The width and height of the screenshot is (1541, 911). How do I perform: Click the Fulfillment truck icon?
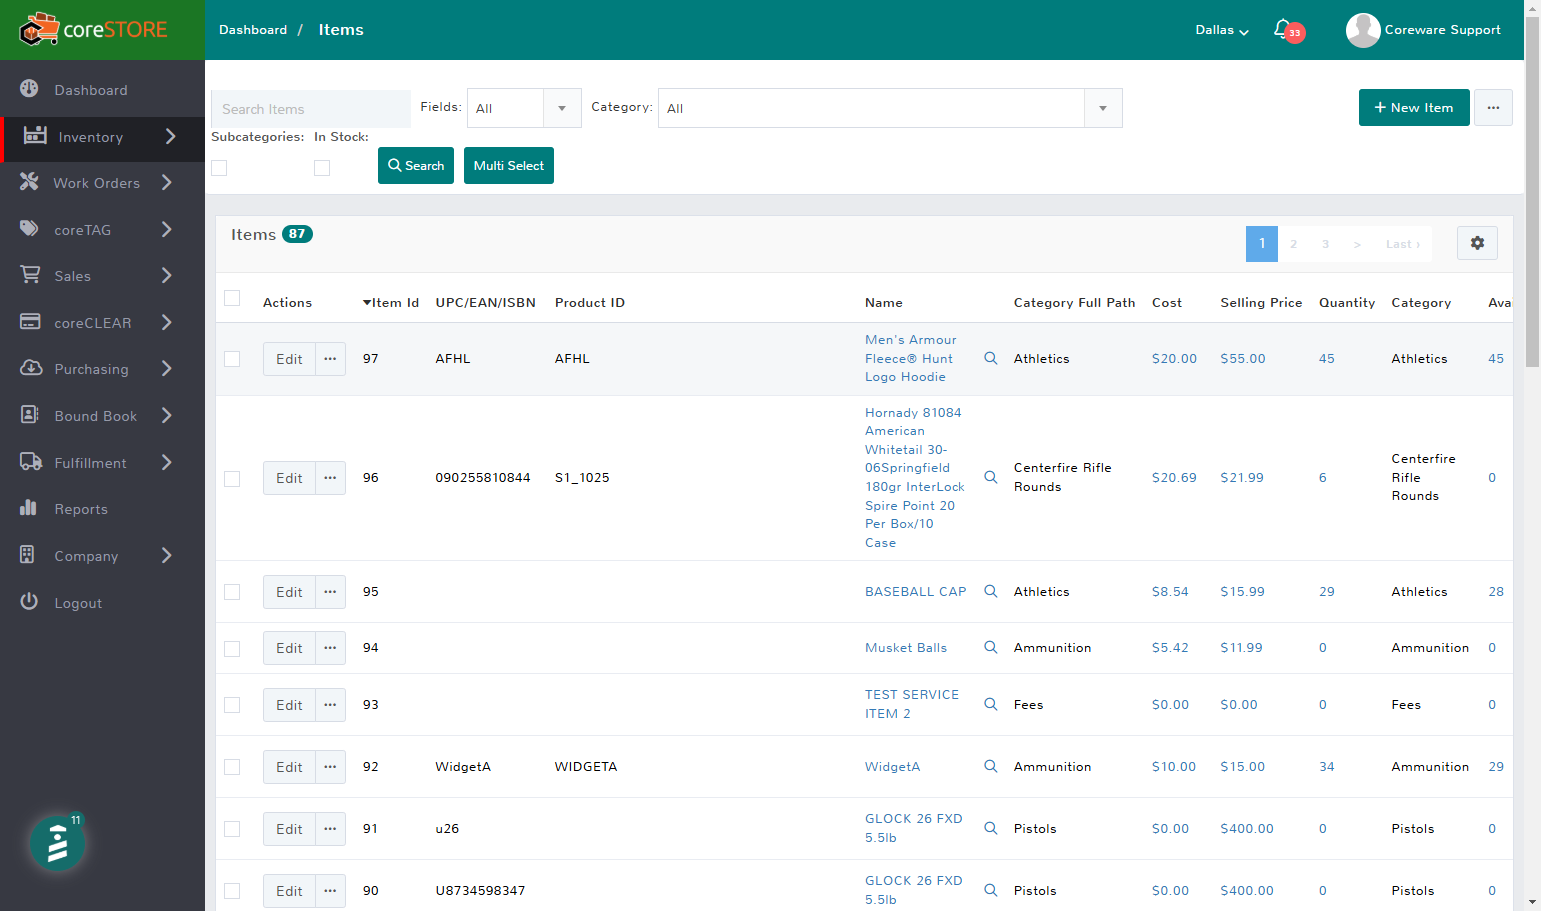[x=30, y=462]
